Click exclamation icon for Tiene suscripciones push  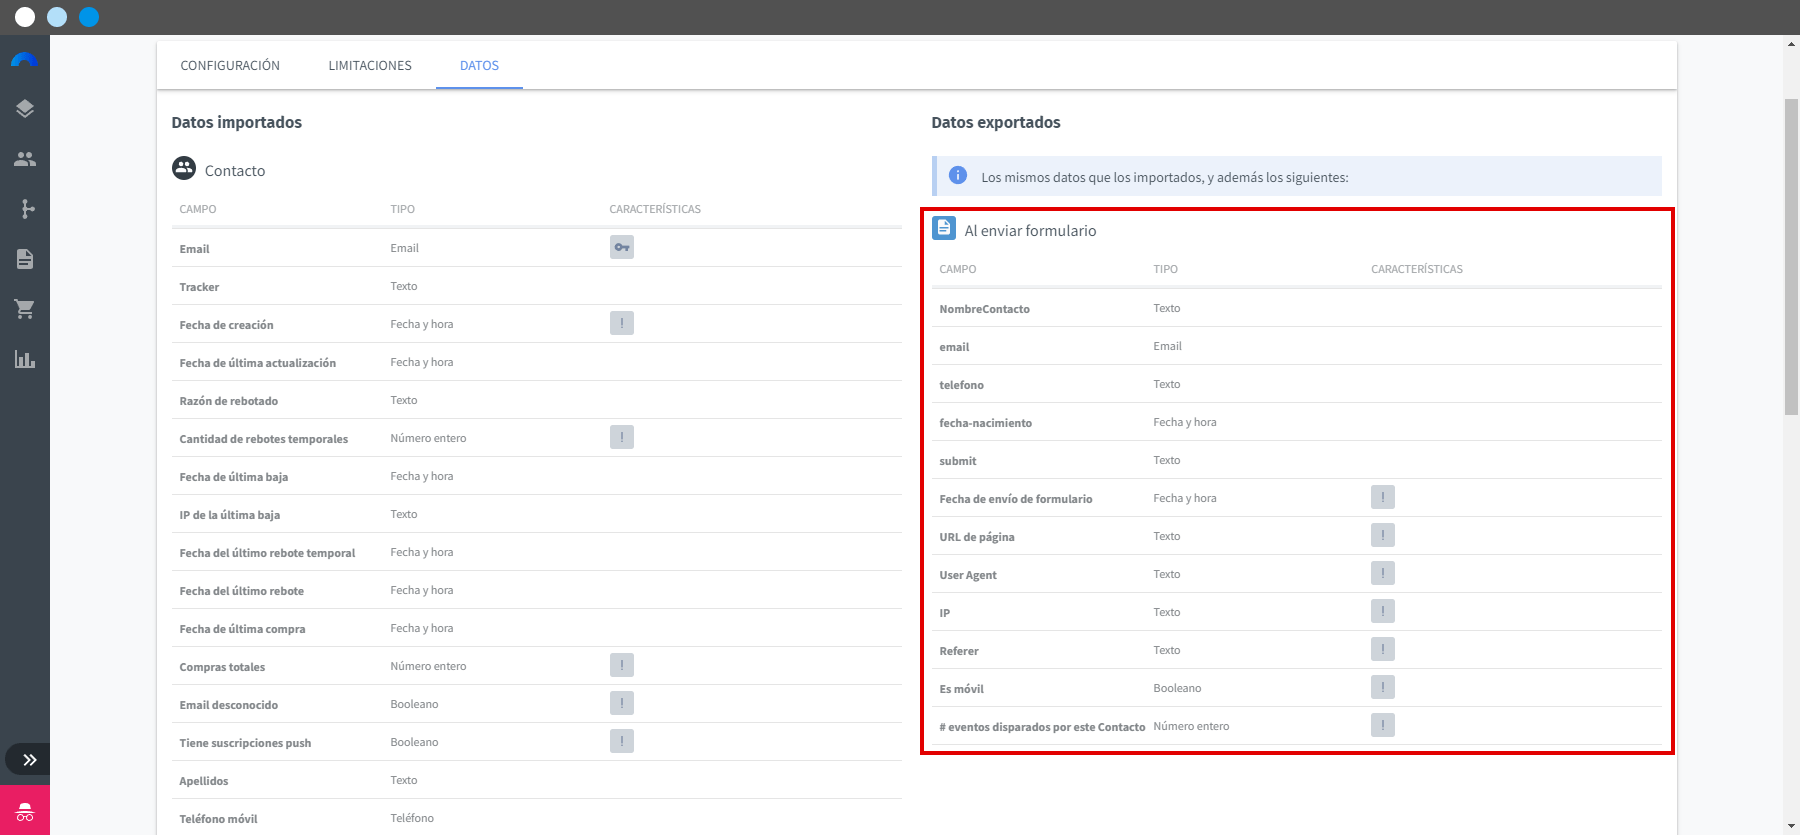click(622, 741)
